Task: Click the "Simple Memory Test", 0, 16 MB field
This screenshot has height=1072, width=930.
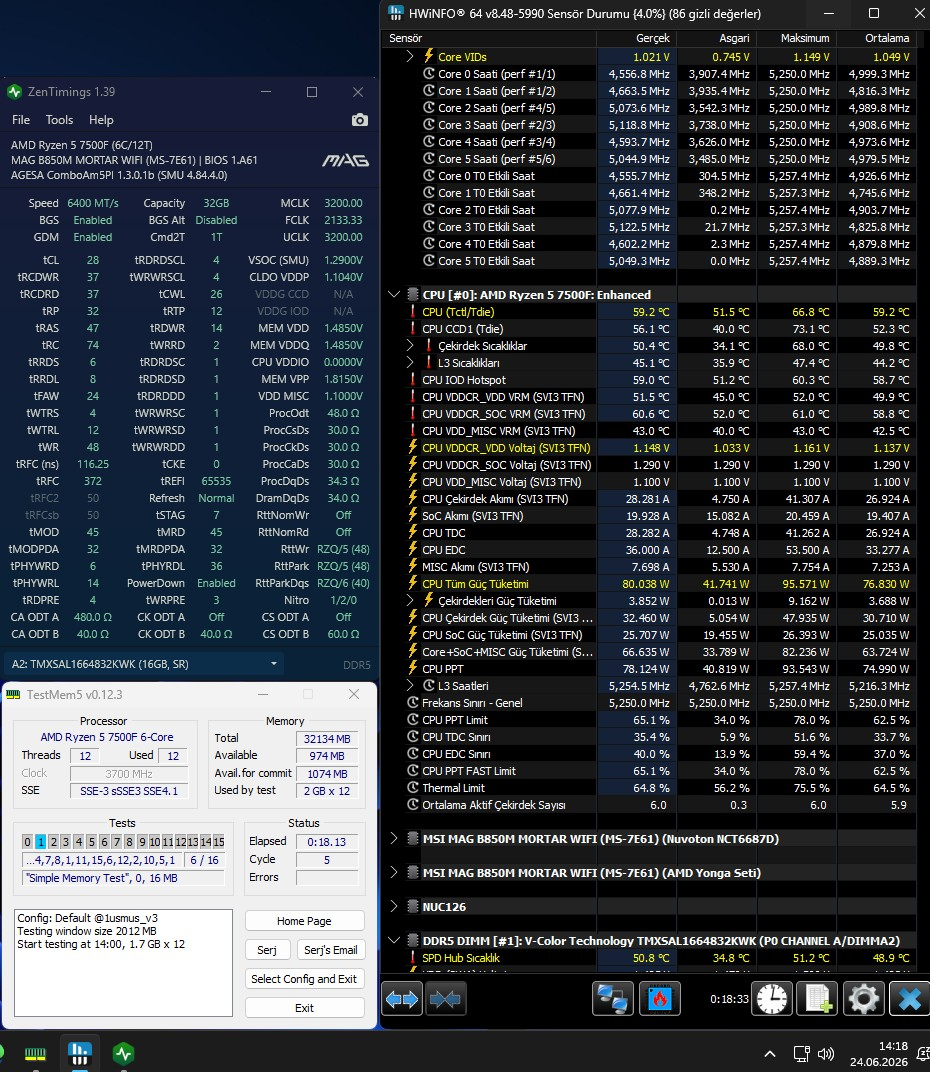Action: [x=123, y=878]
